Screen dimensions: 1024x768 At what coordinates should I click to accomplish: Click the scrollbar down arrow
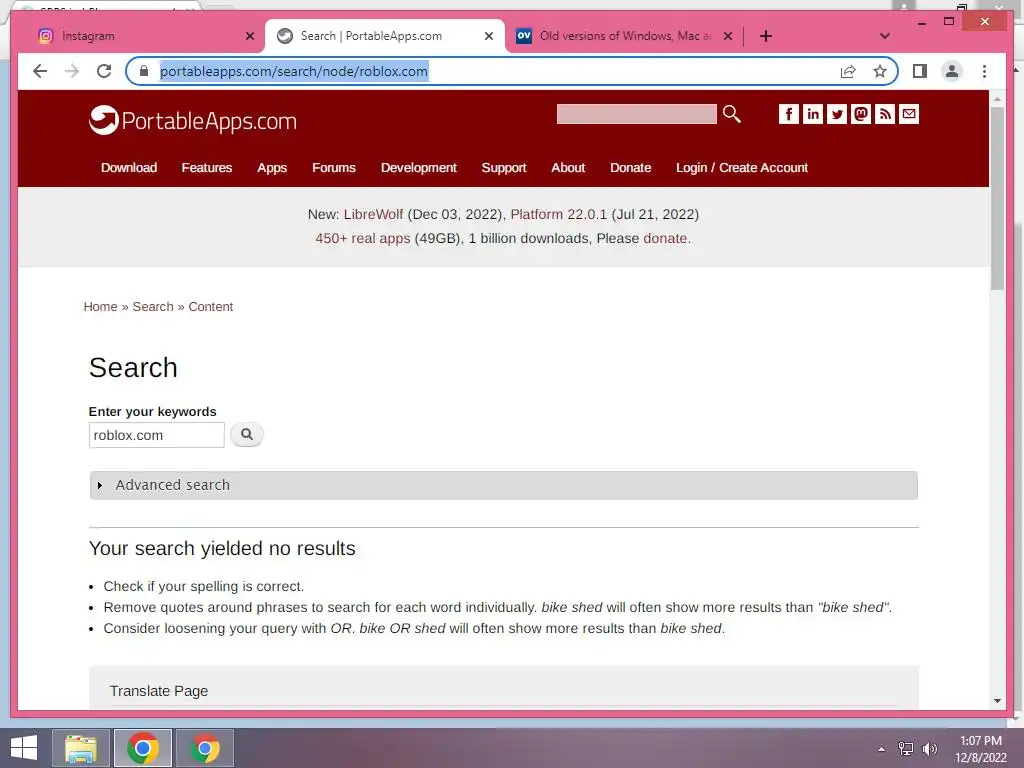click(997, 701)
